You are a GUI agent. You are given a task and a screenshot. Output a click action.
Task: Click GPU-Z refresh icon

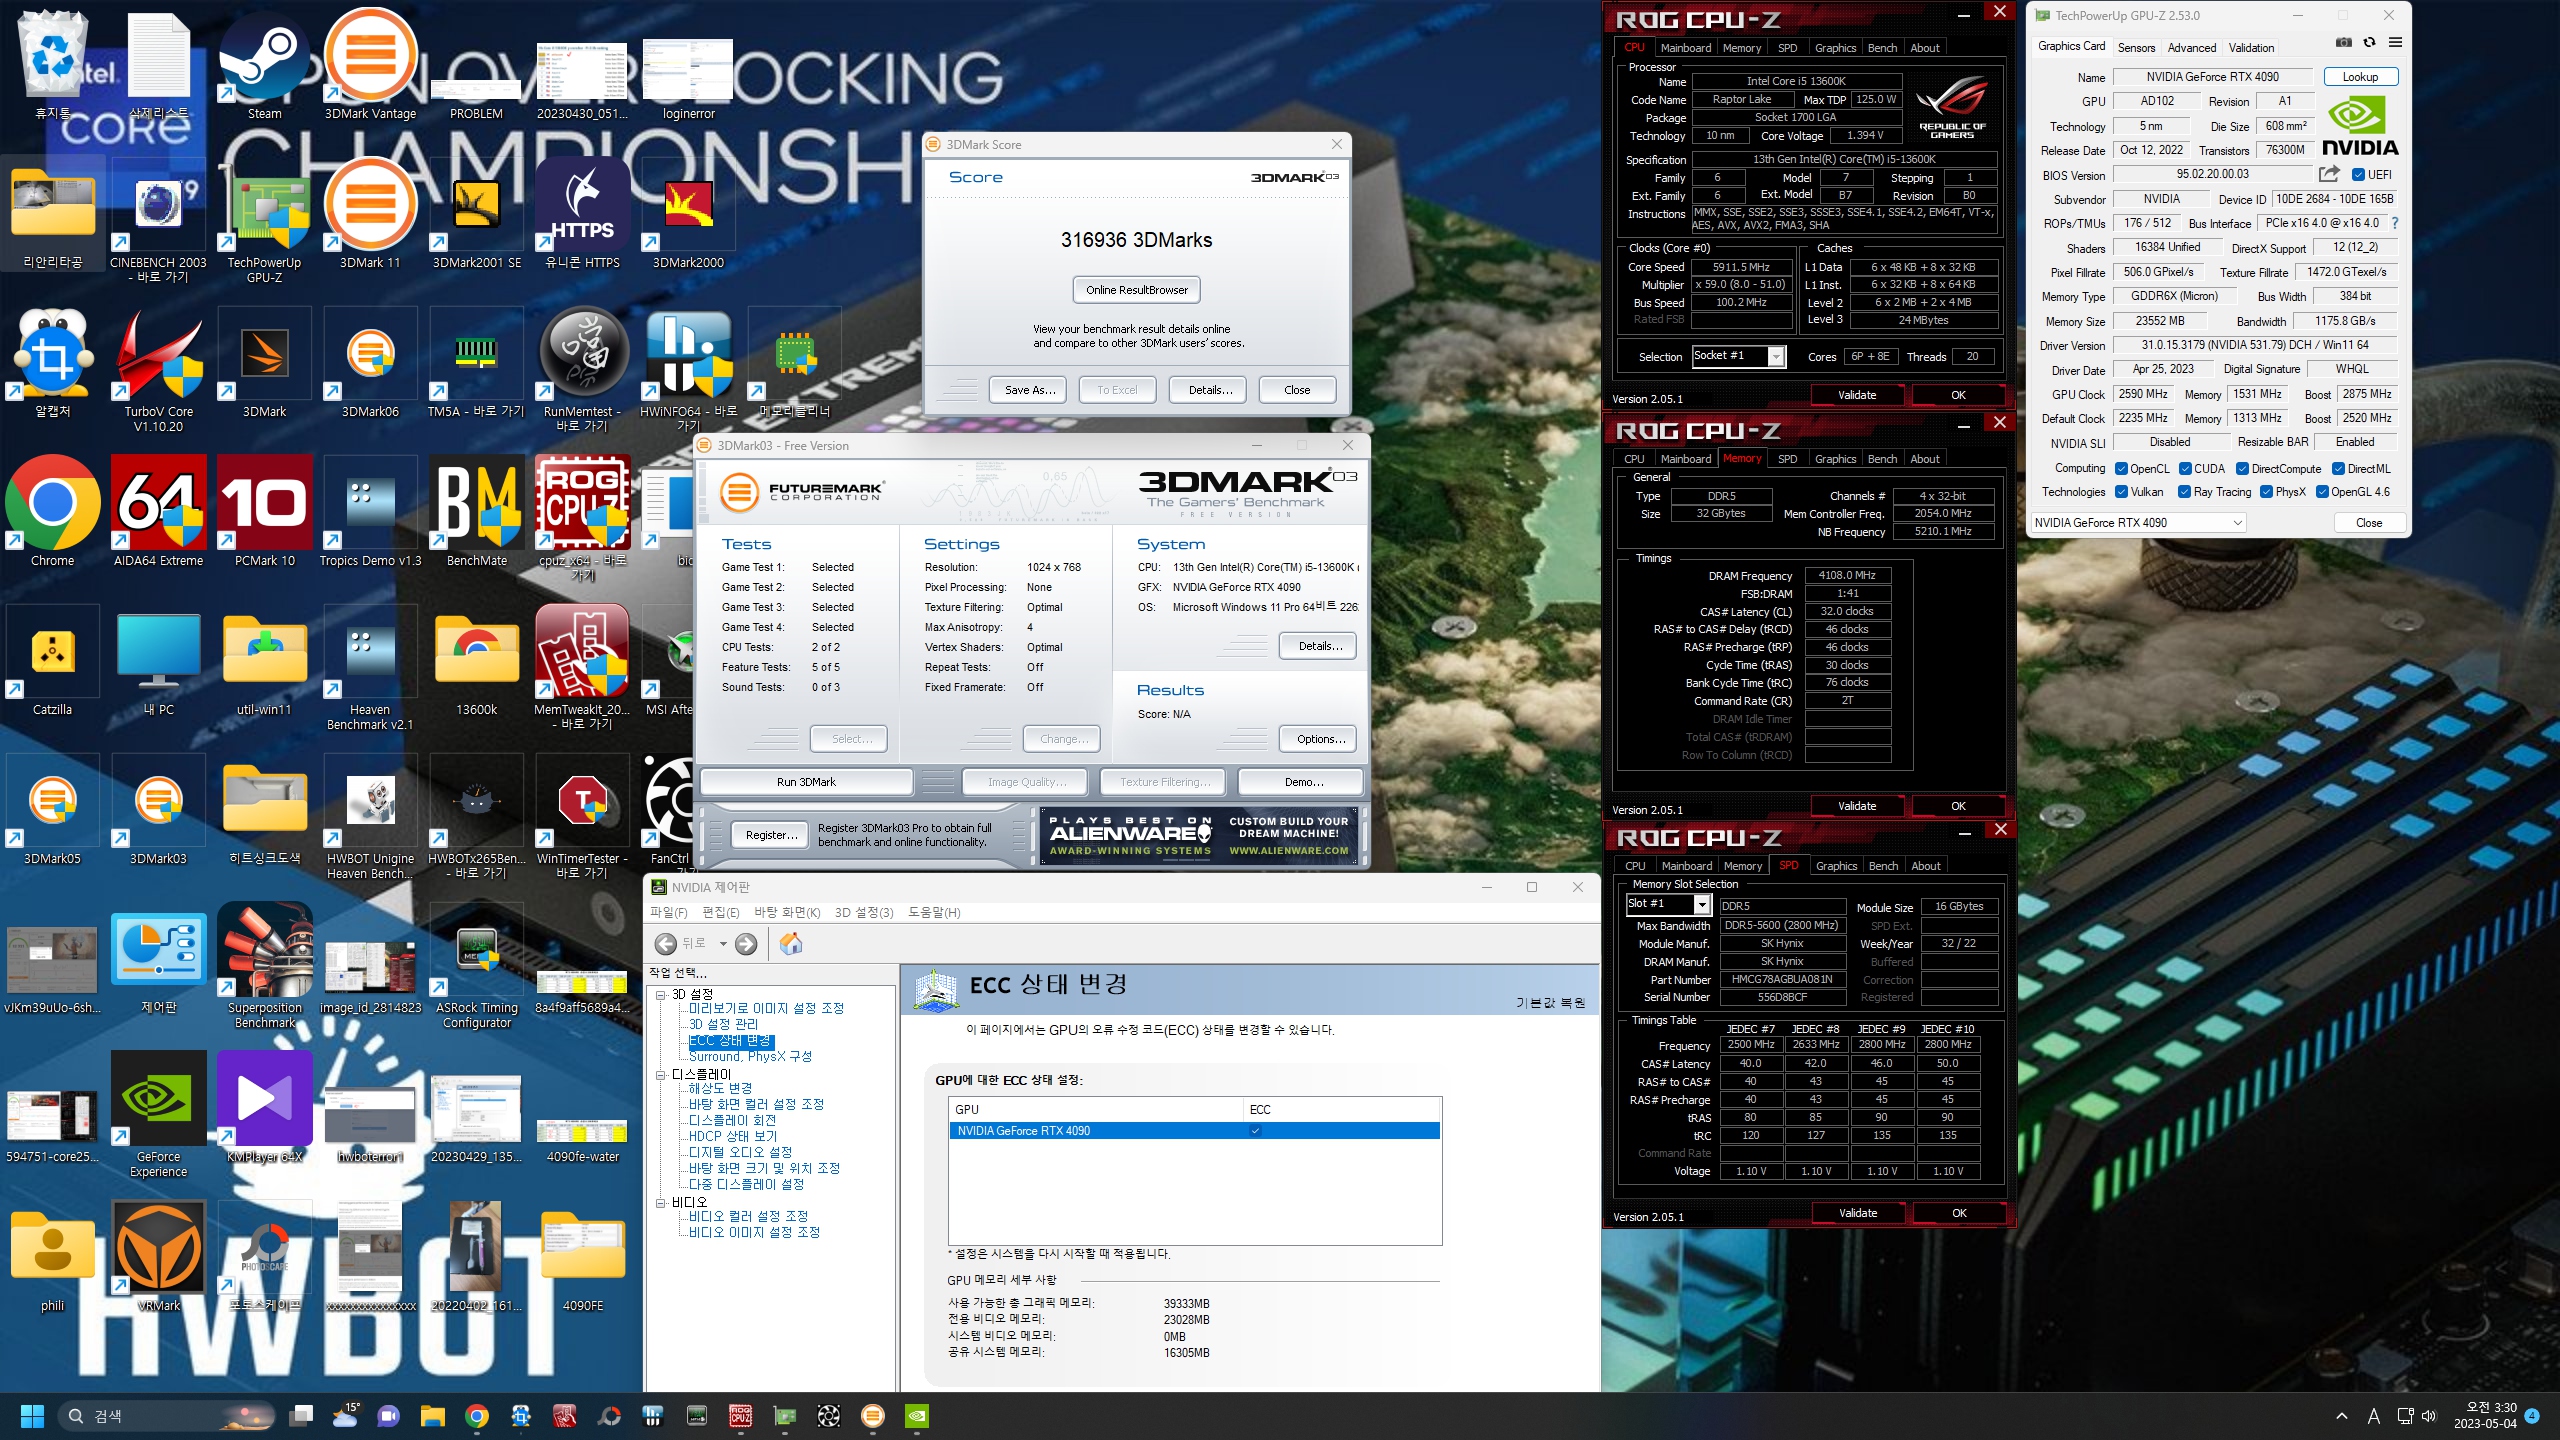[2369, 42]
